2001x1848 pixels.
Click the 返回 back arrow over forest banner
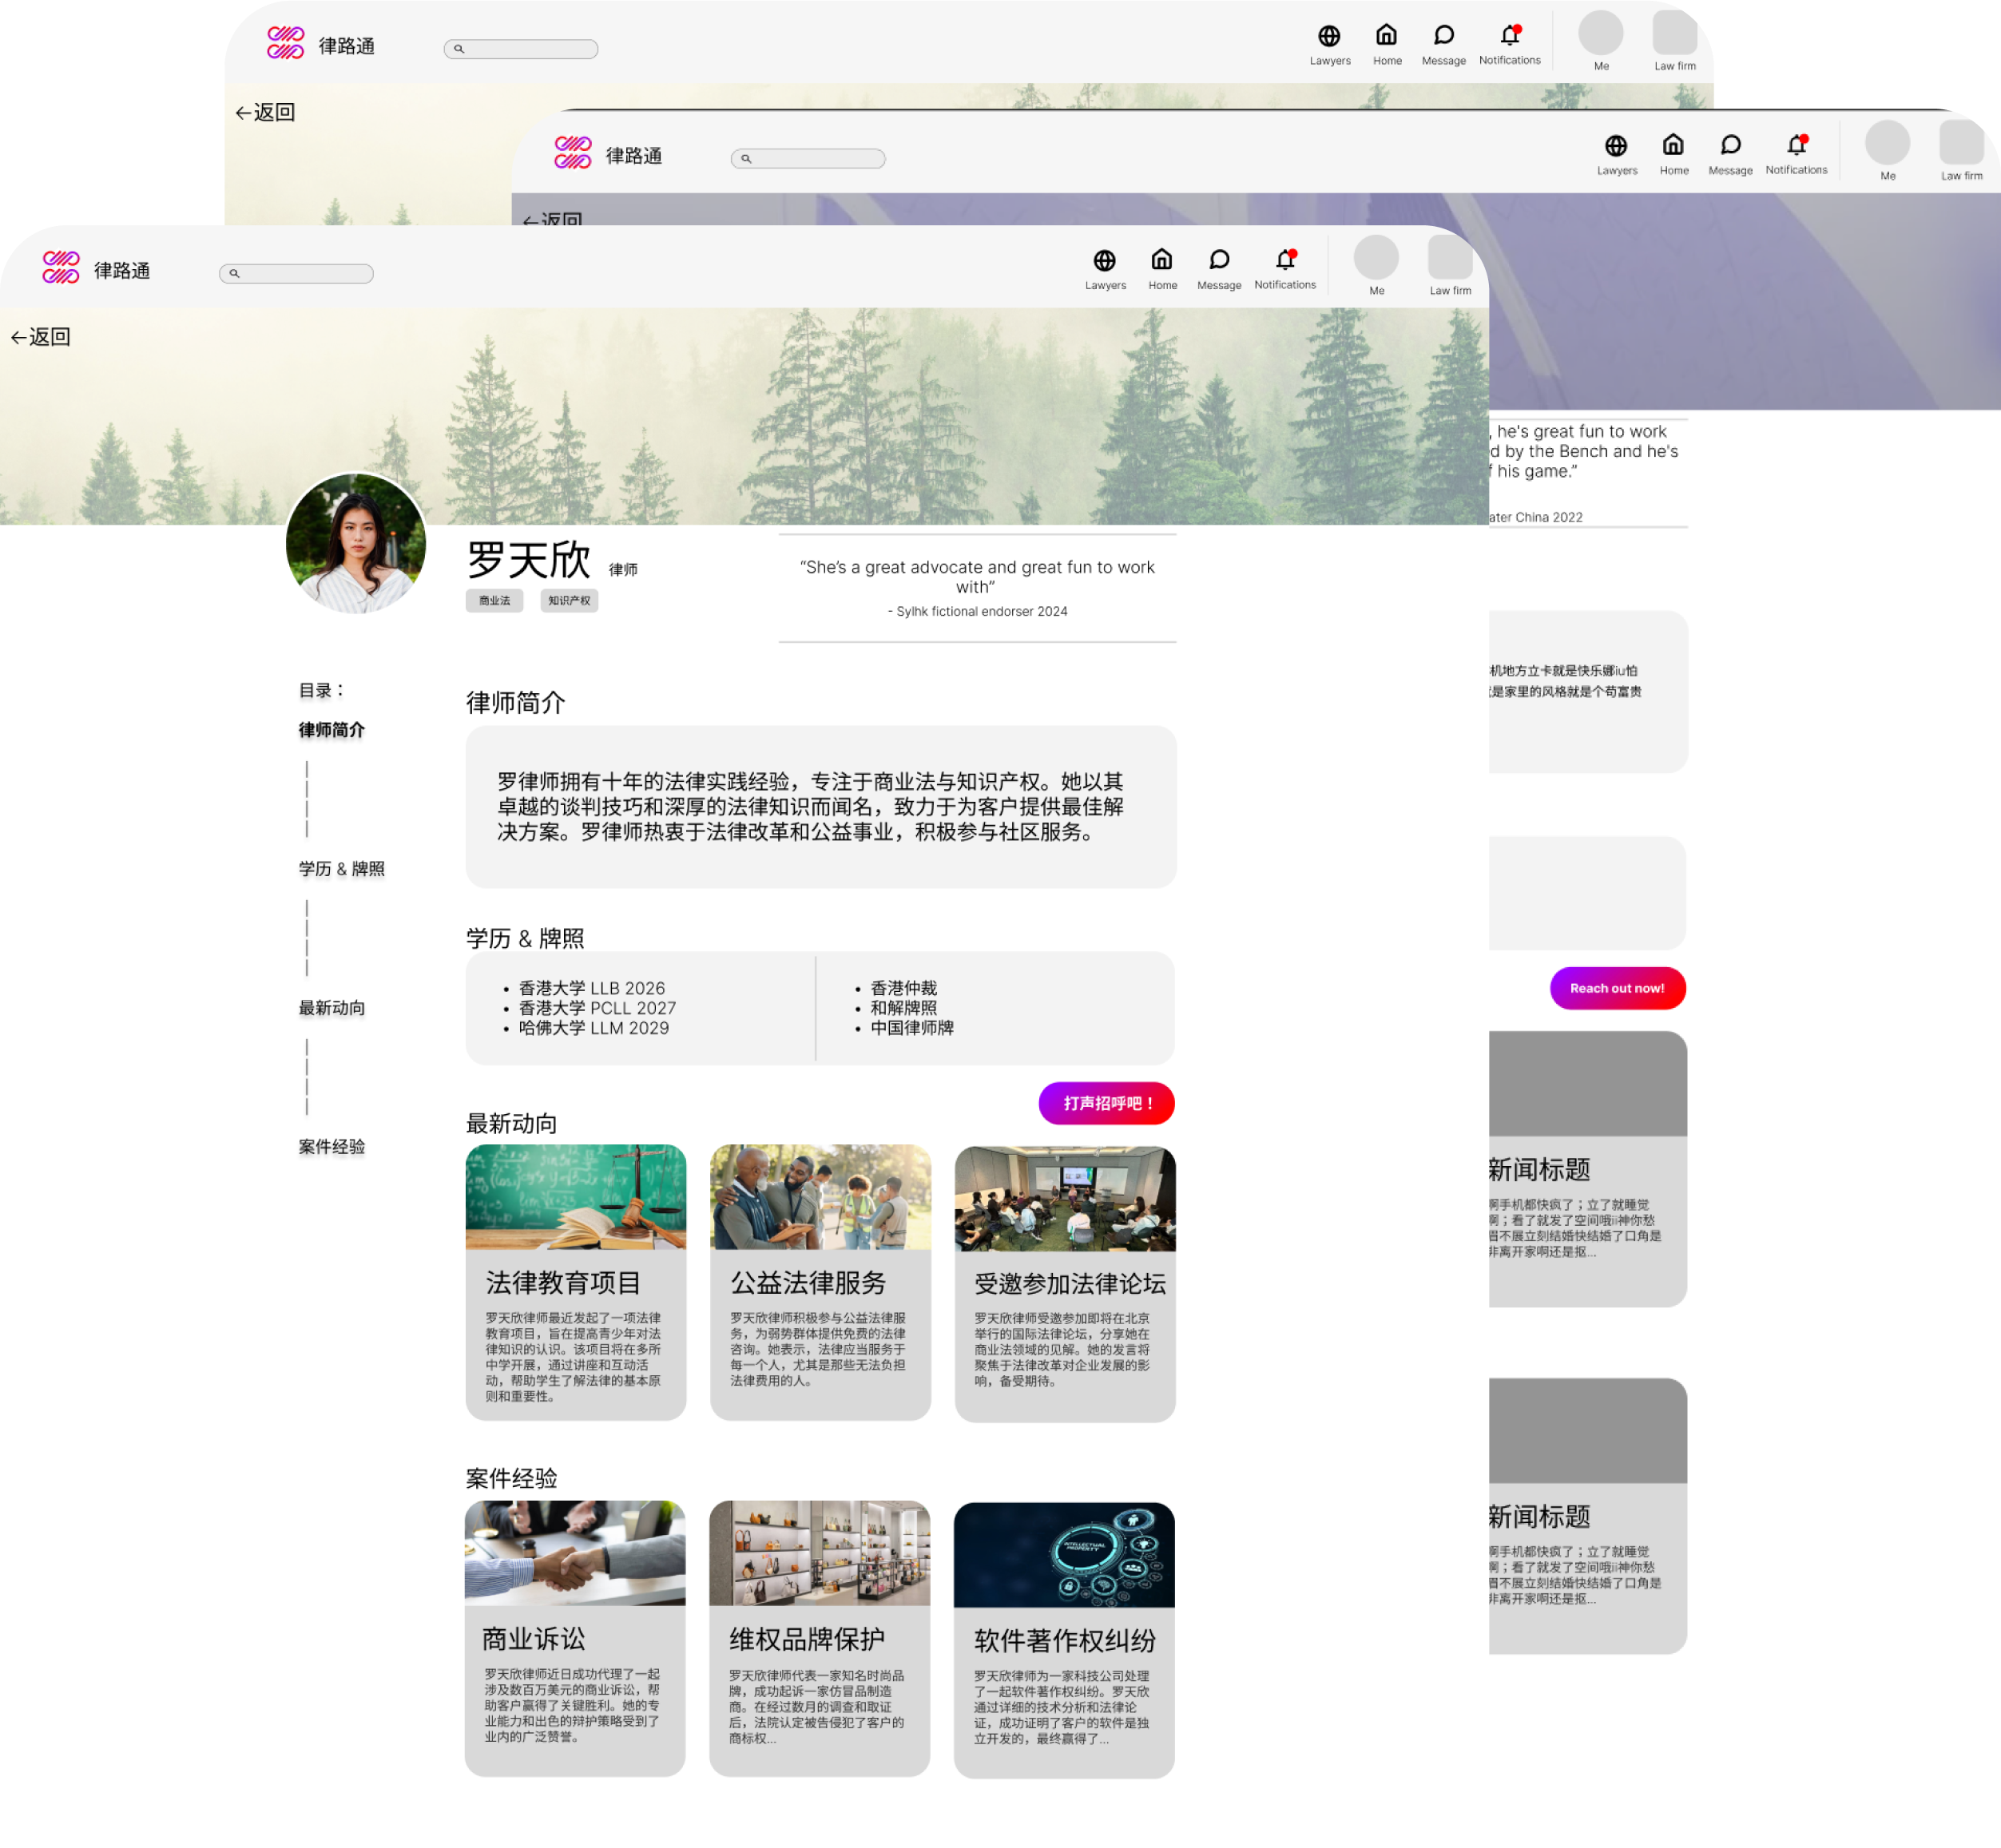click(x=40, y=337)
